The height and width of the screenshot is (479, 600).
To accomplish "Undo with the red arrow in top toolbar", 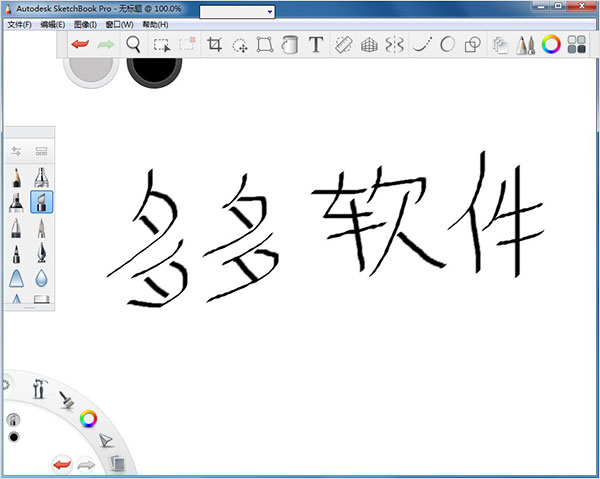I will [x=80, y=45].
